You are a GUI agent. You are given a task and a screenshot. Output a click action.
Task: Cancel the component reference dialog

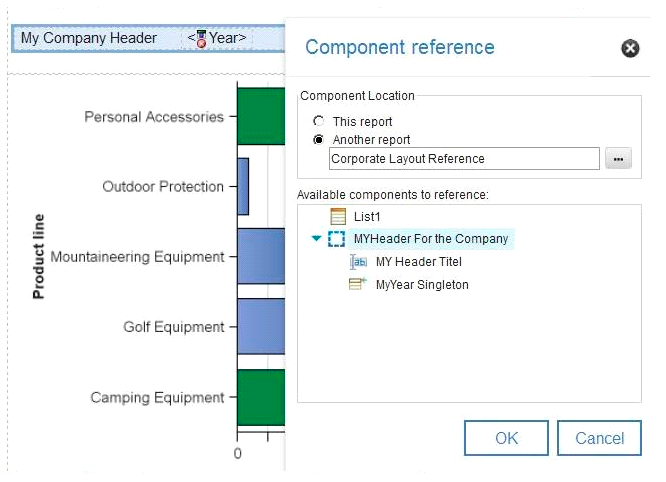pos(600,438)
